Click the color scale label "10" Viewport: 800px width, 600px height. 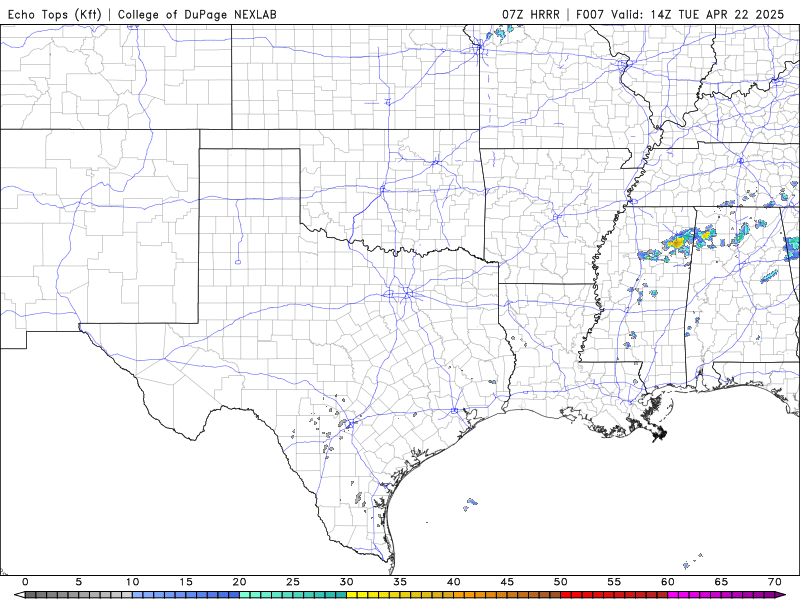[132, 582]
